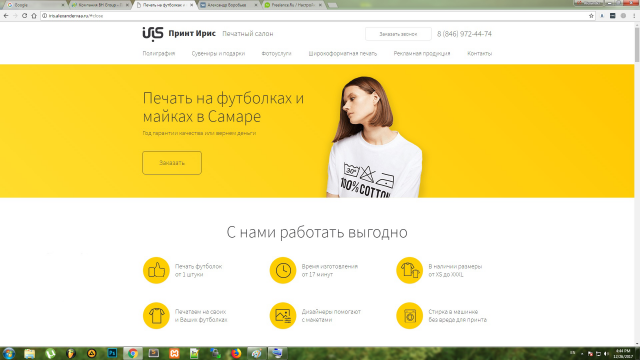640x360 pixels.
Task: Click the clock icon for production time
Action: (282, 270)
